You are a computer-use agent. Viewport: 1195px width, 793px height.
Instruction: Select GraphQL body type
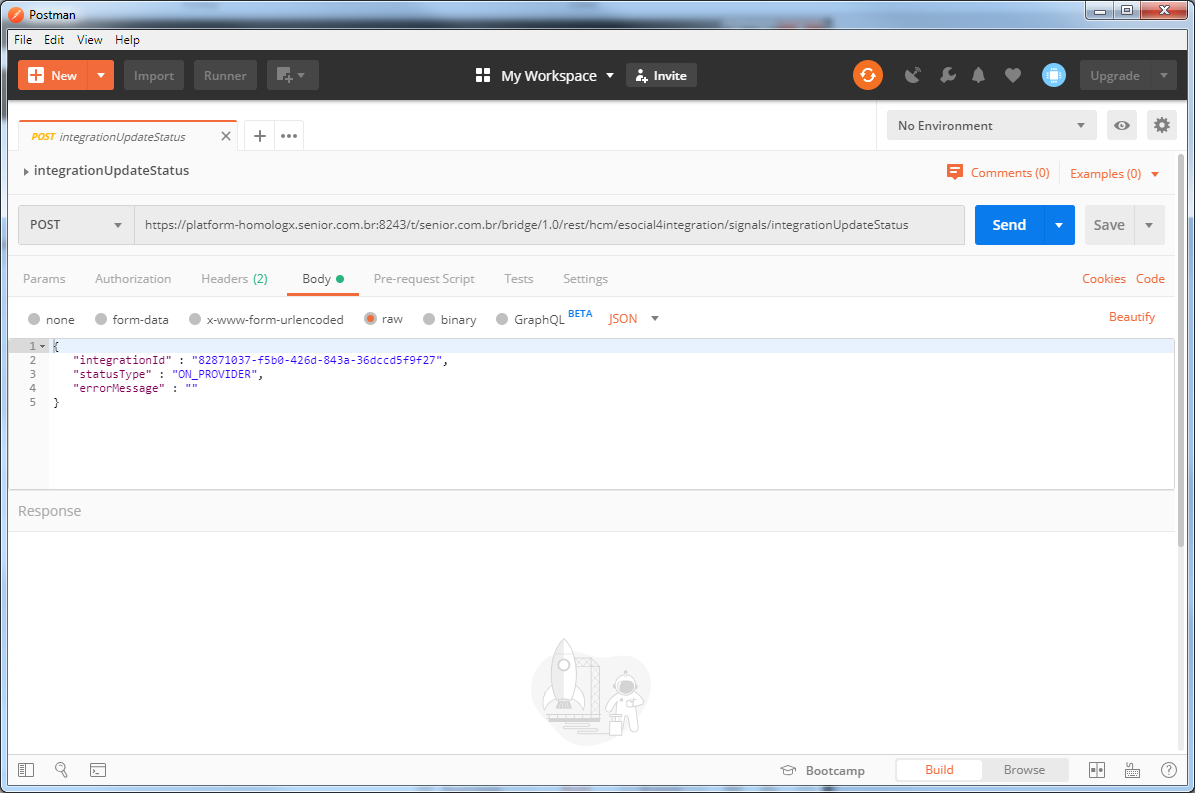(502, 319)
